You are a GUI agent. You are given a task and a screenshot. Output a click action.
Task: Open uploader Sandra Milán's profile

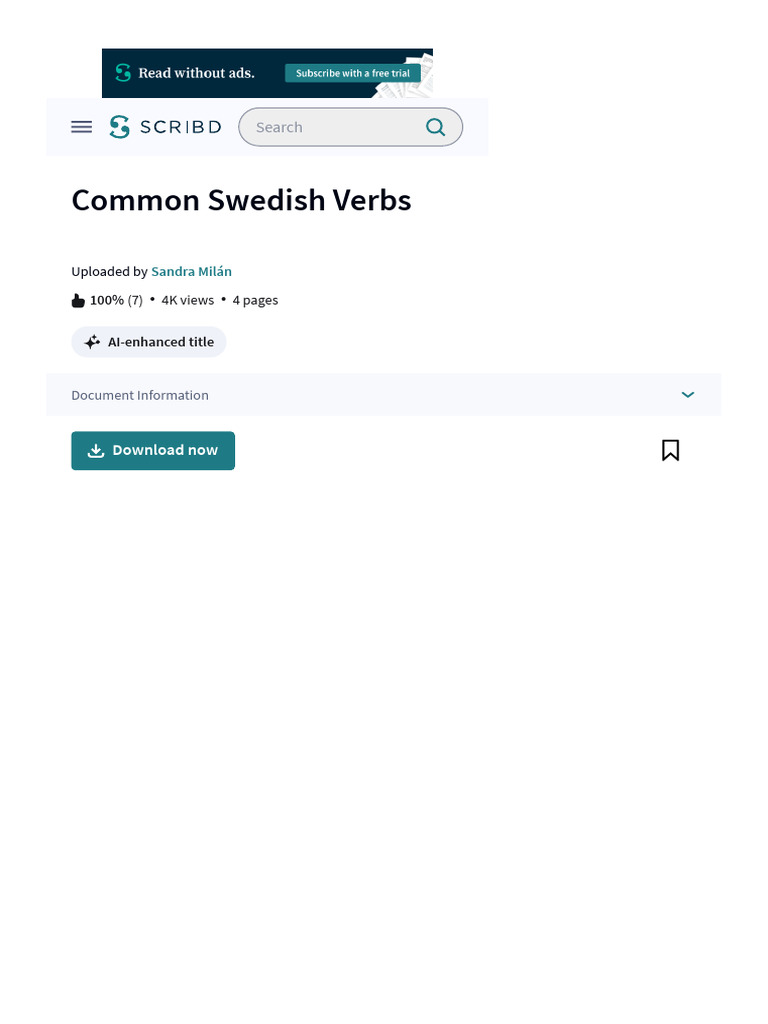click(191, 271)
